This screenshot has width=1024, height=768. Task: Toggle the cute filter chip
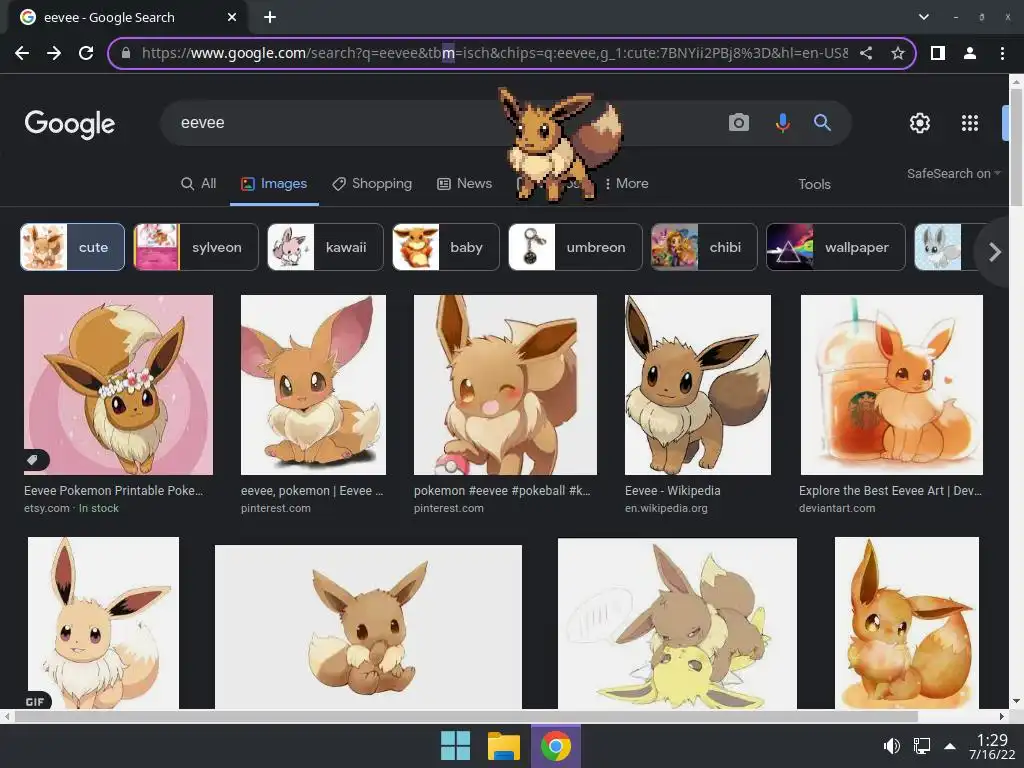(72, 247)
